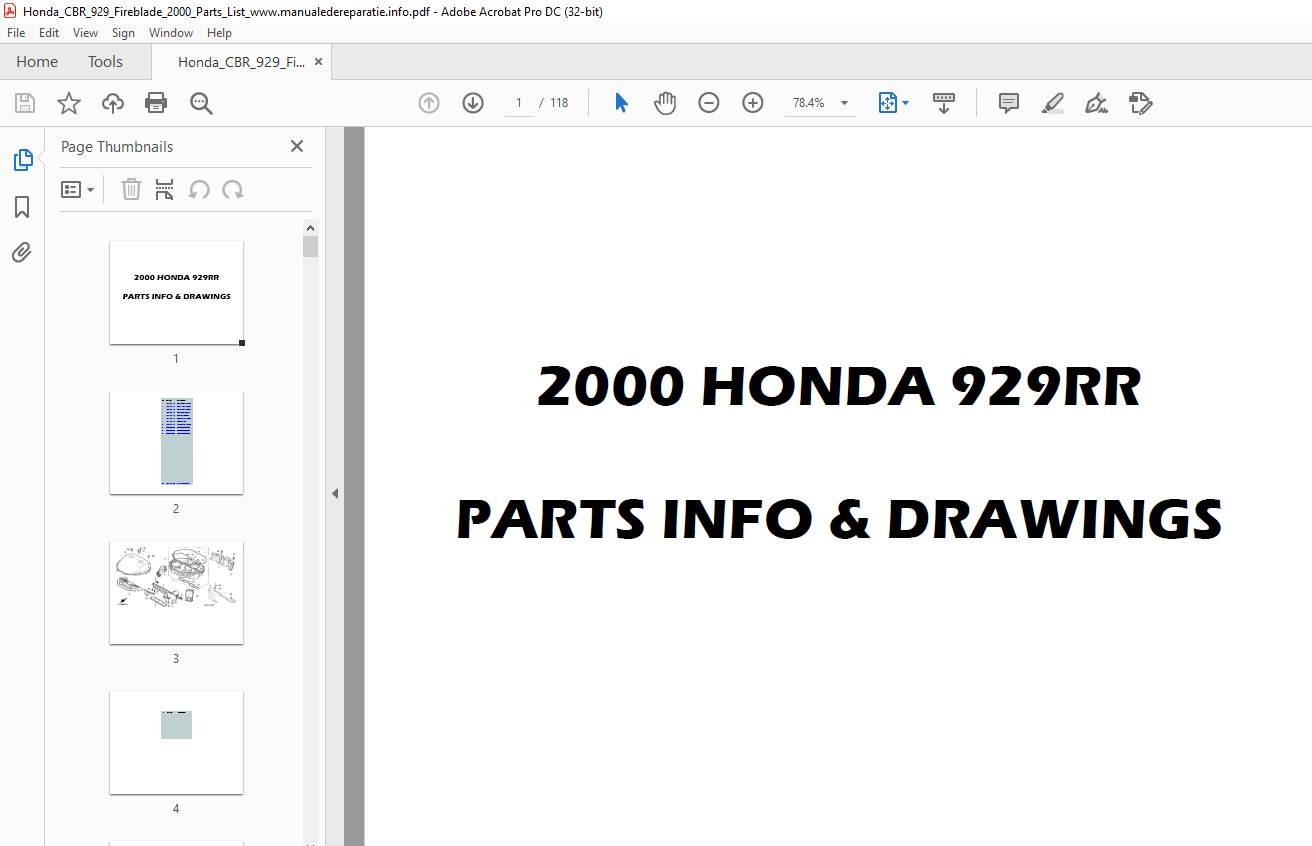Image resolution: width=1312 pixels, height=846 pixels.
Task: Open the File menu
Action: (16, 33)
